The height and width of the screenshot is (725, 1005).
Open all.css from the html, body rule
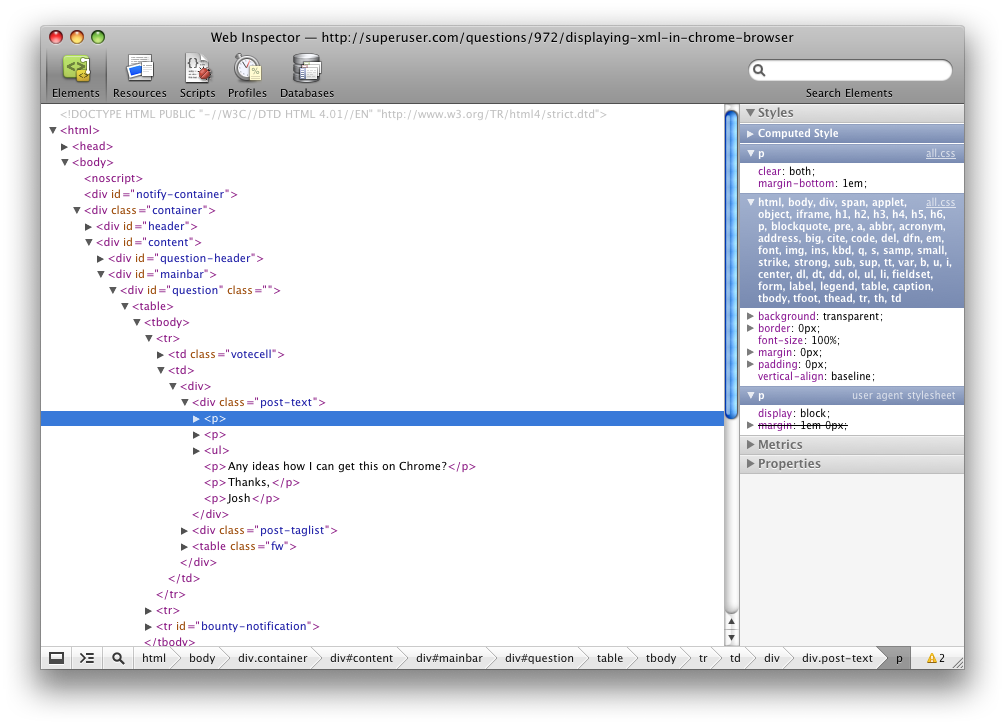tap(940, 201)
